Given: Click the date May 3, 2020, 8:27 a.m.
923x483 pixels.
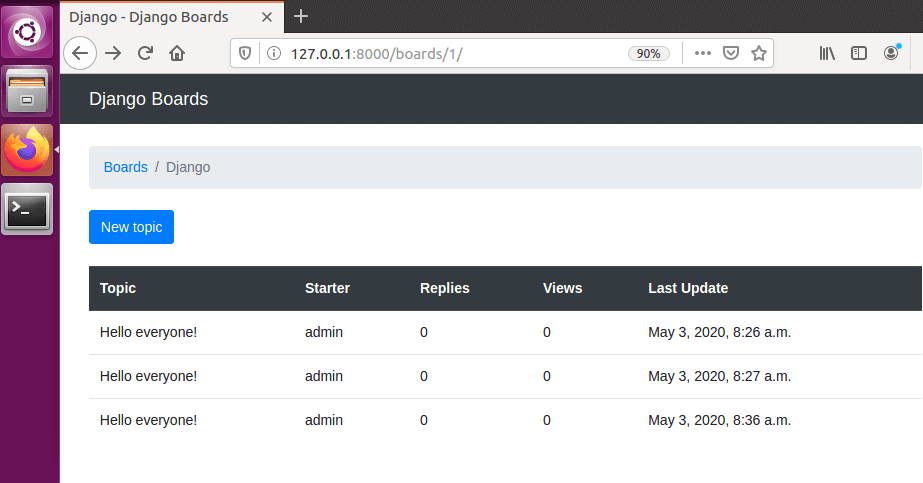Looking at the screenshot, I should 719,377.
